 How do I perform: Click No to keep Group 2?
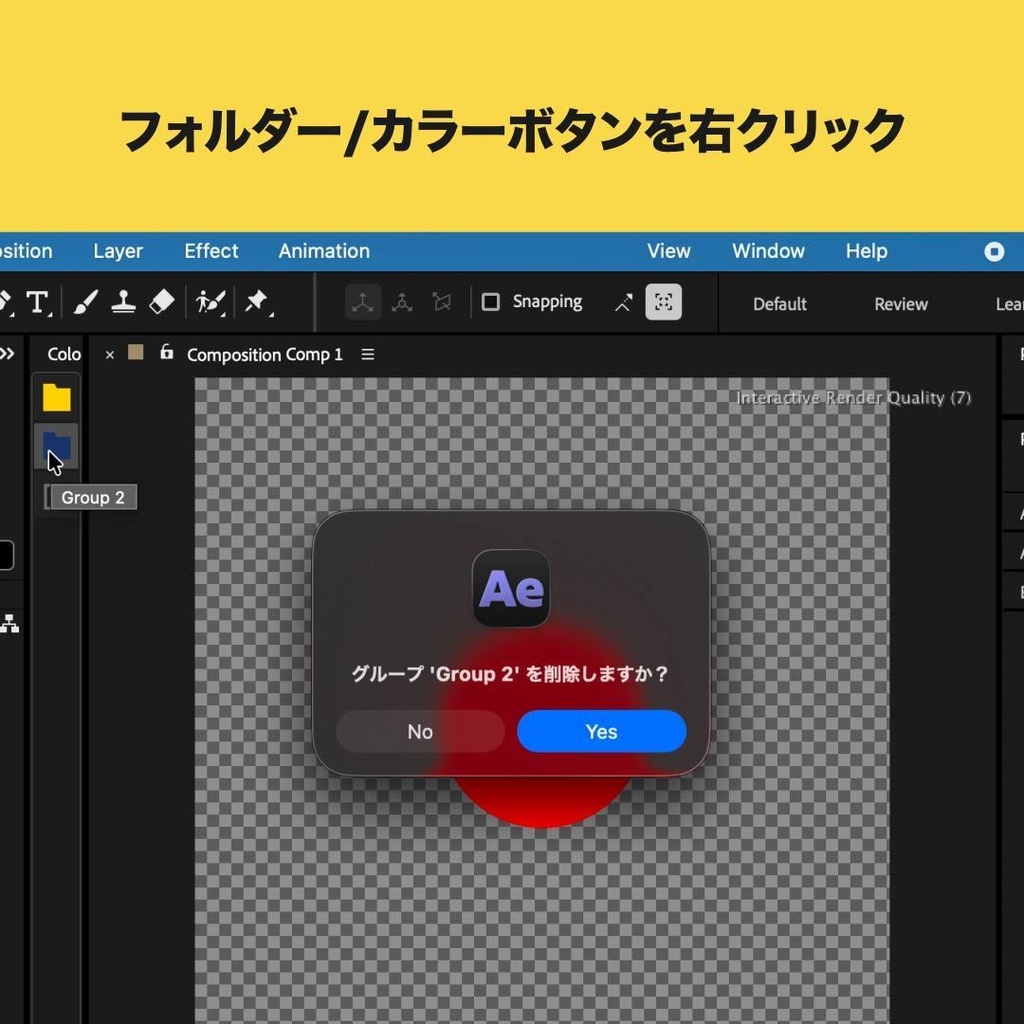tap(419, 731)
